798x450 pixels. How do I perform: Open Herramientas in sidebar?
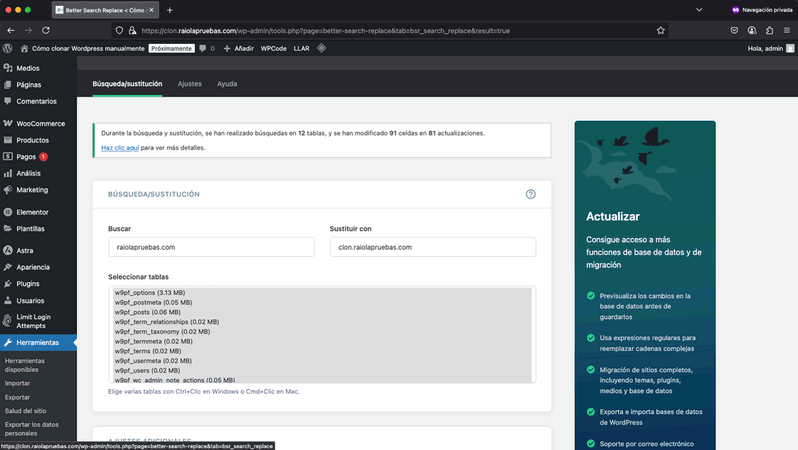pyautogui.click(x=38, y=343)
